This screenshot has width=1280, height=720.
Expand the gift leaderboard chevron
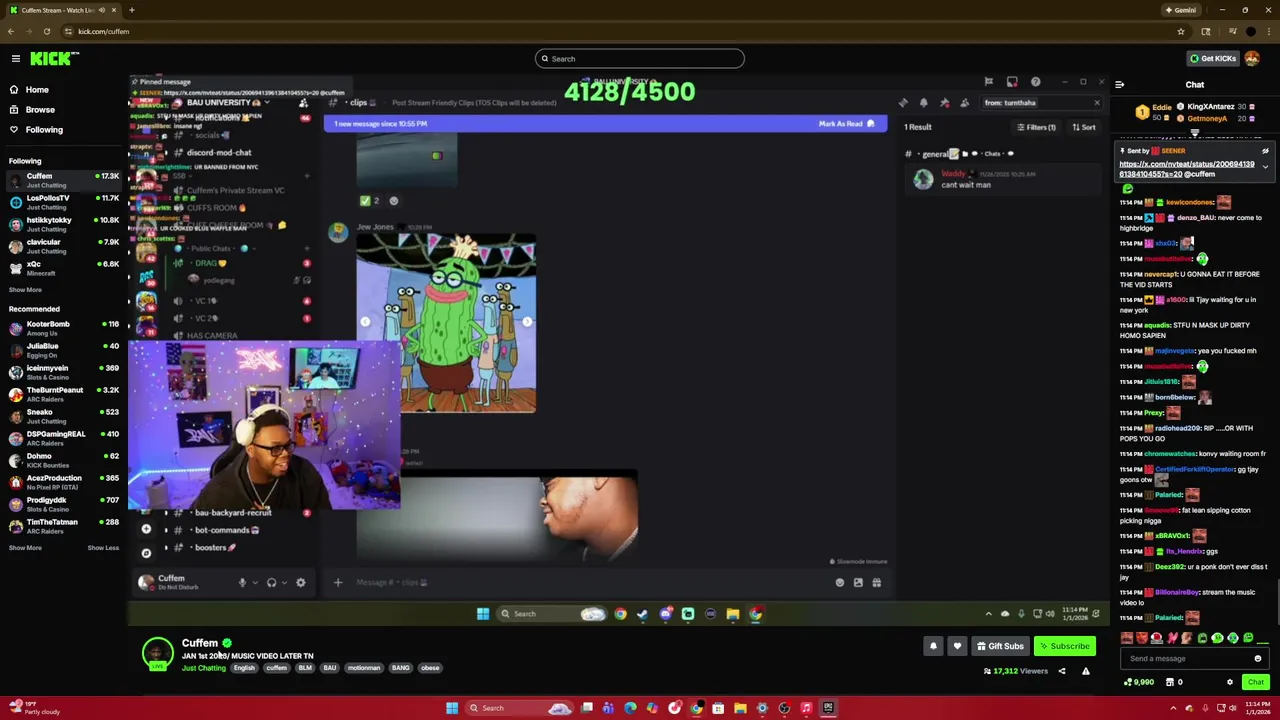click(1194, 132)
